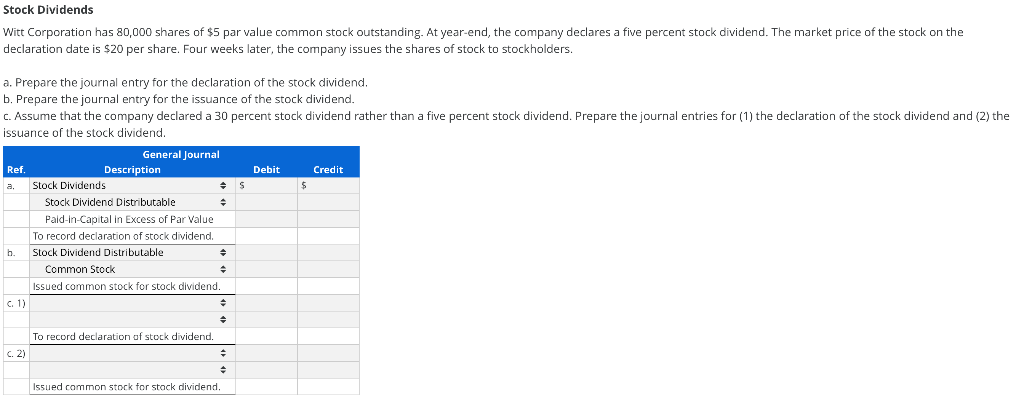Viewport: 1024px width, 409px height.
Task: Click Credit field in second row of entry c. 1)
Action: [328, 320]
